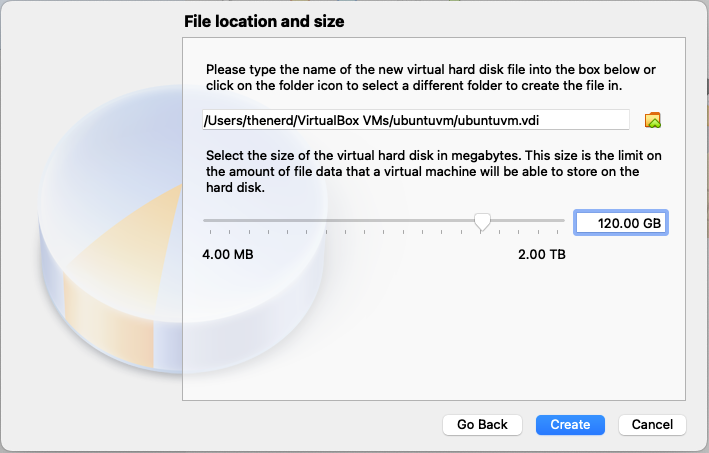709x453 pixels.
Task: Click the 2.00 TB maximum label
Action: click(541, 254)
